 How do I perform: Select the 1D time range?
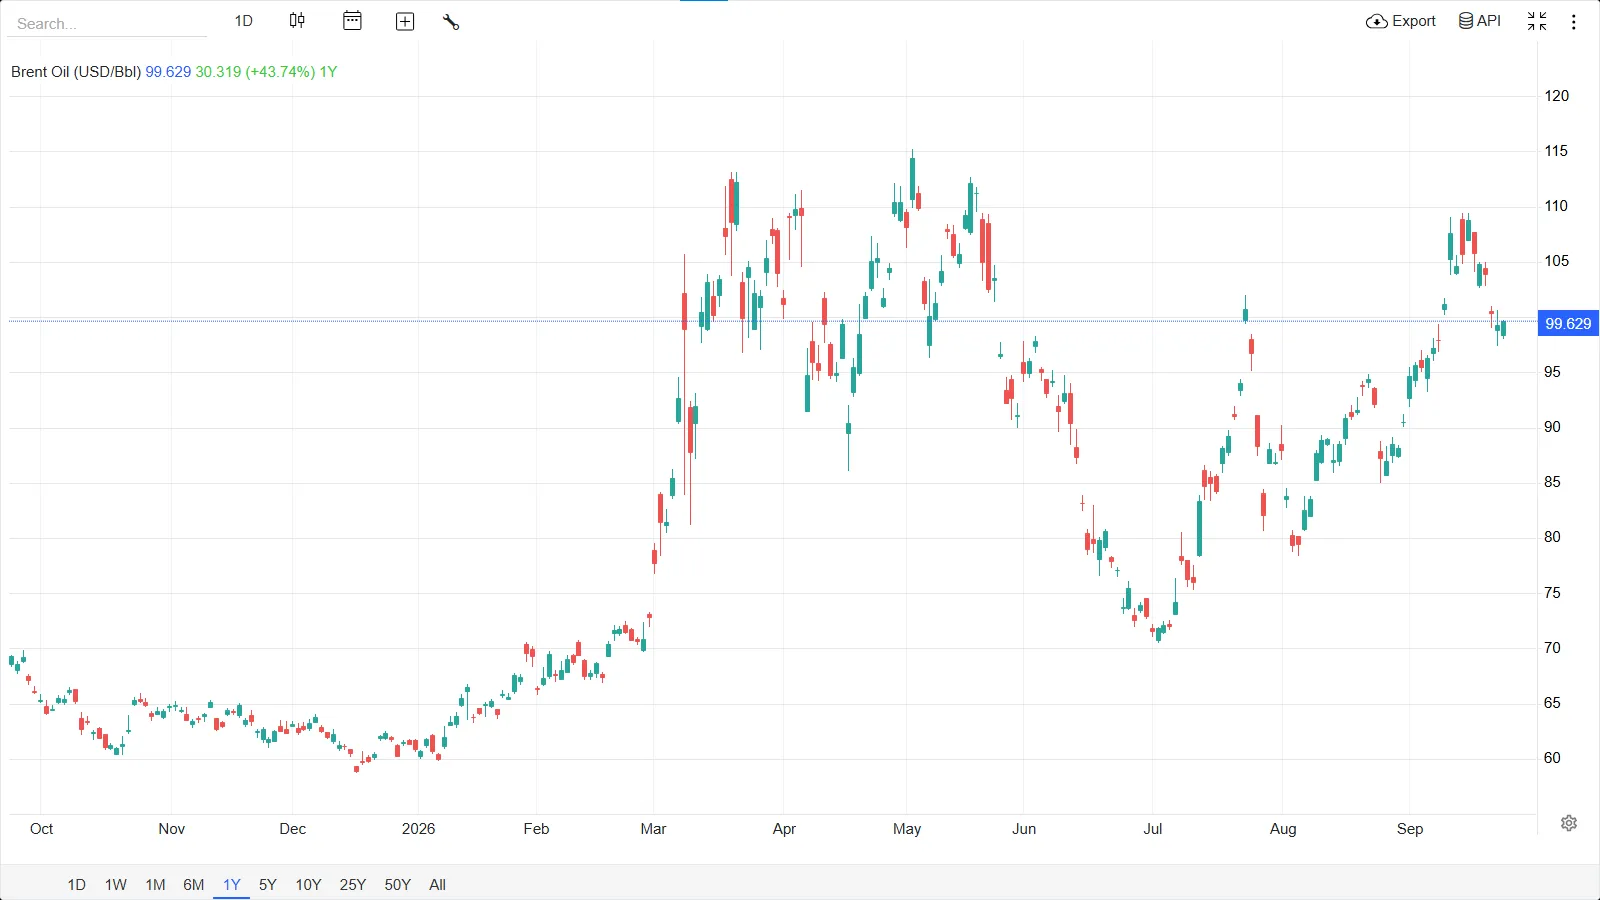77,885
